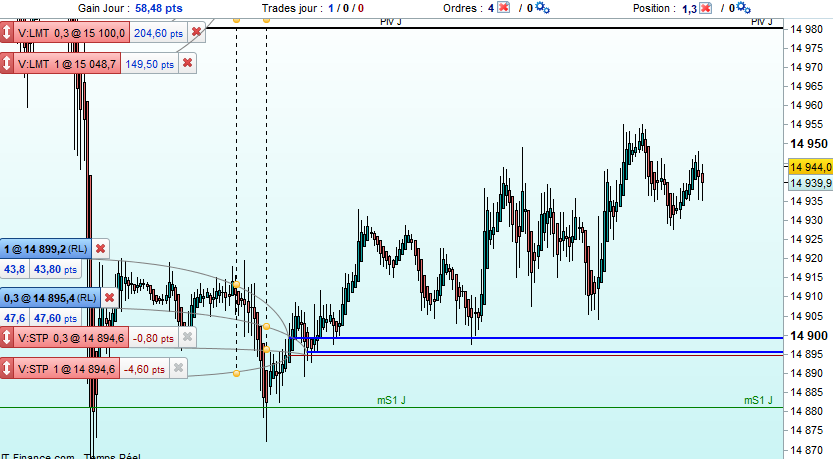
Task: Click the Position size 1,3
Action: click(x=690, y=8)
